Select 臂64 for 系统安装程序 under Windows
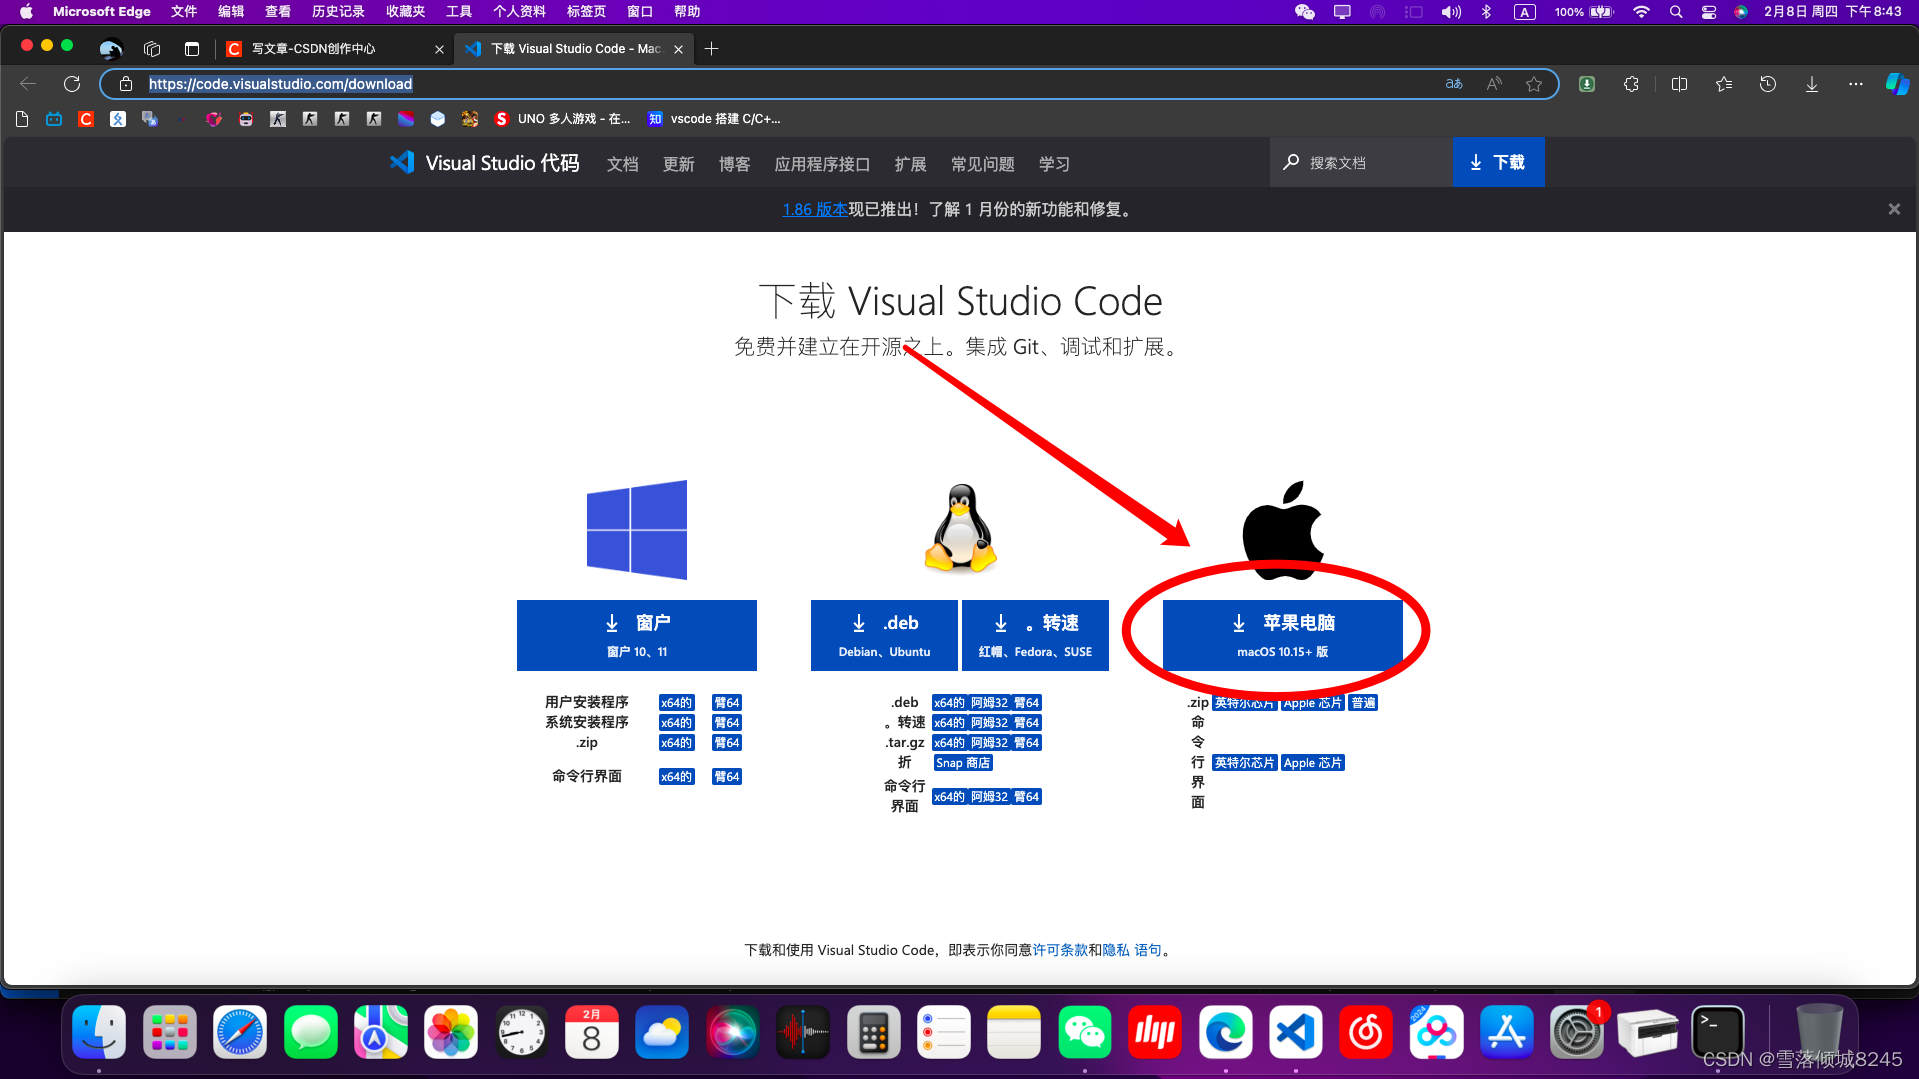 click(x=727, y=723)
